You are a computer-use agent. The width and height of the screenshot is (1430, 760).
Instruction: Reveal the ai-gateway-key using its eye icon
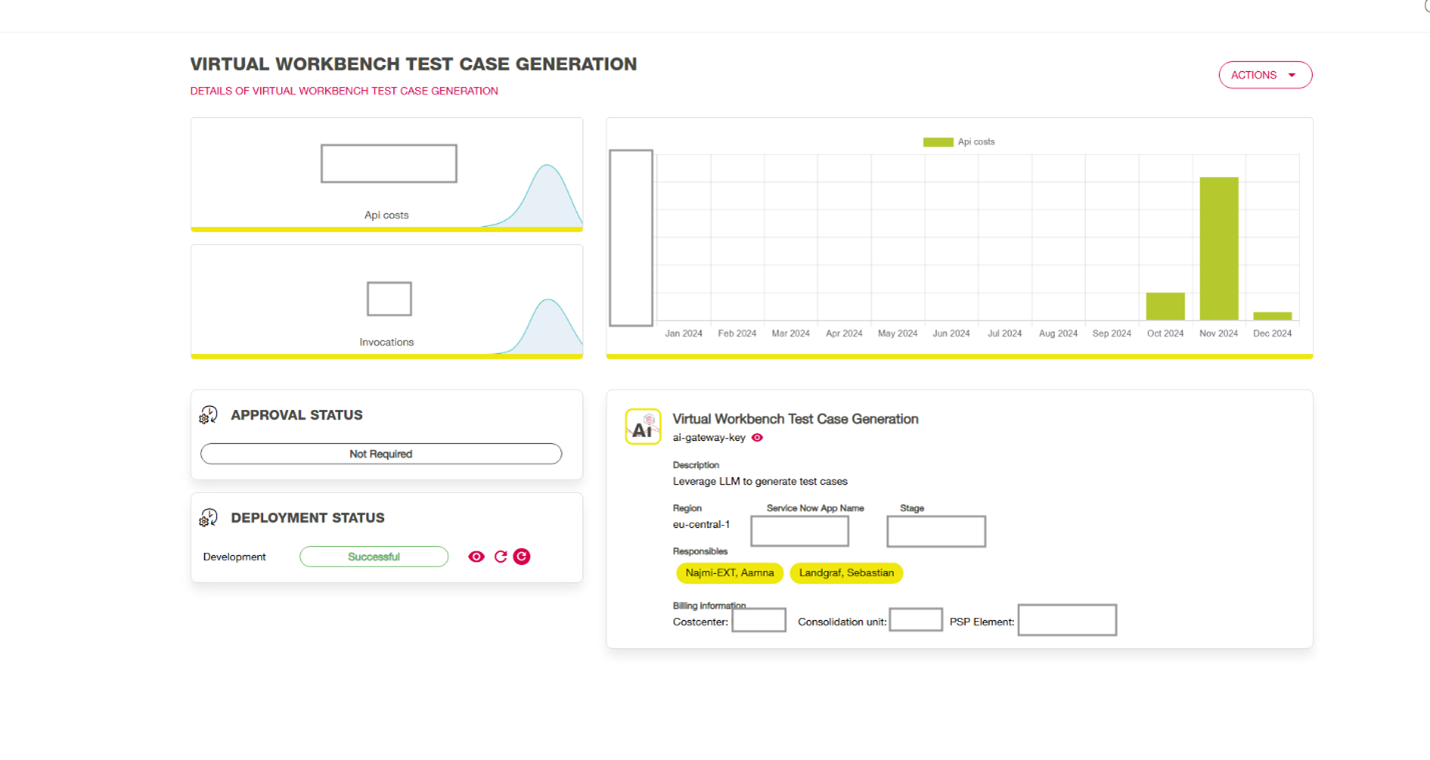click(757, 438)
